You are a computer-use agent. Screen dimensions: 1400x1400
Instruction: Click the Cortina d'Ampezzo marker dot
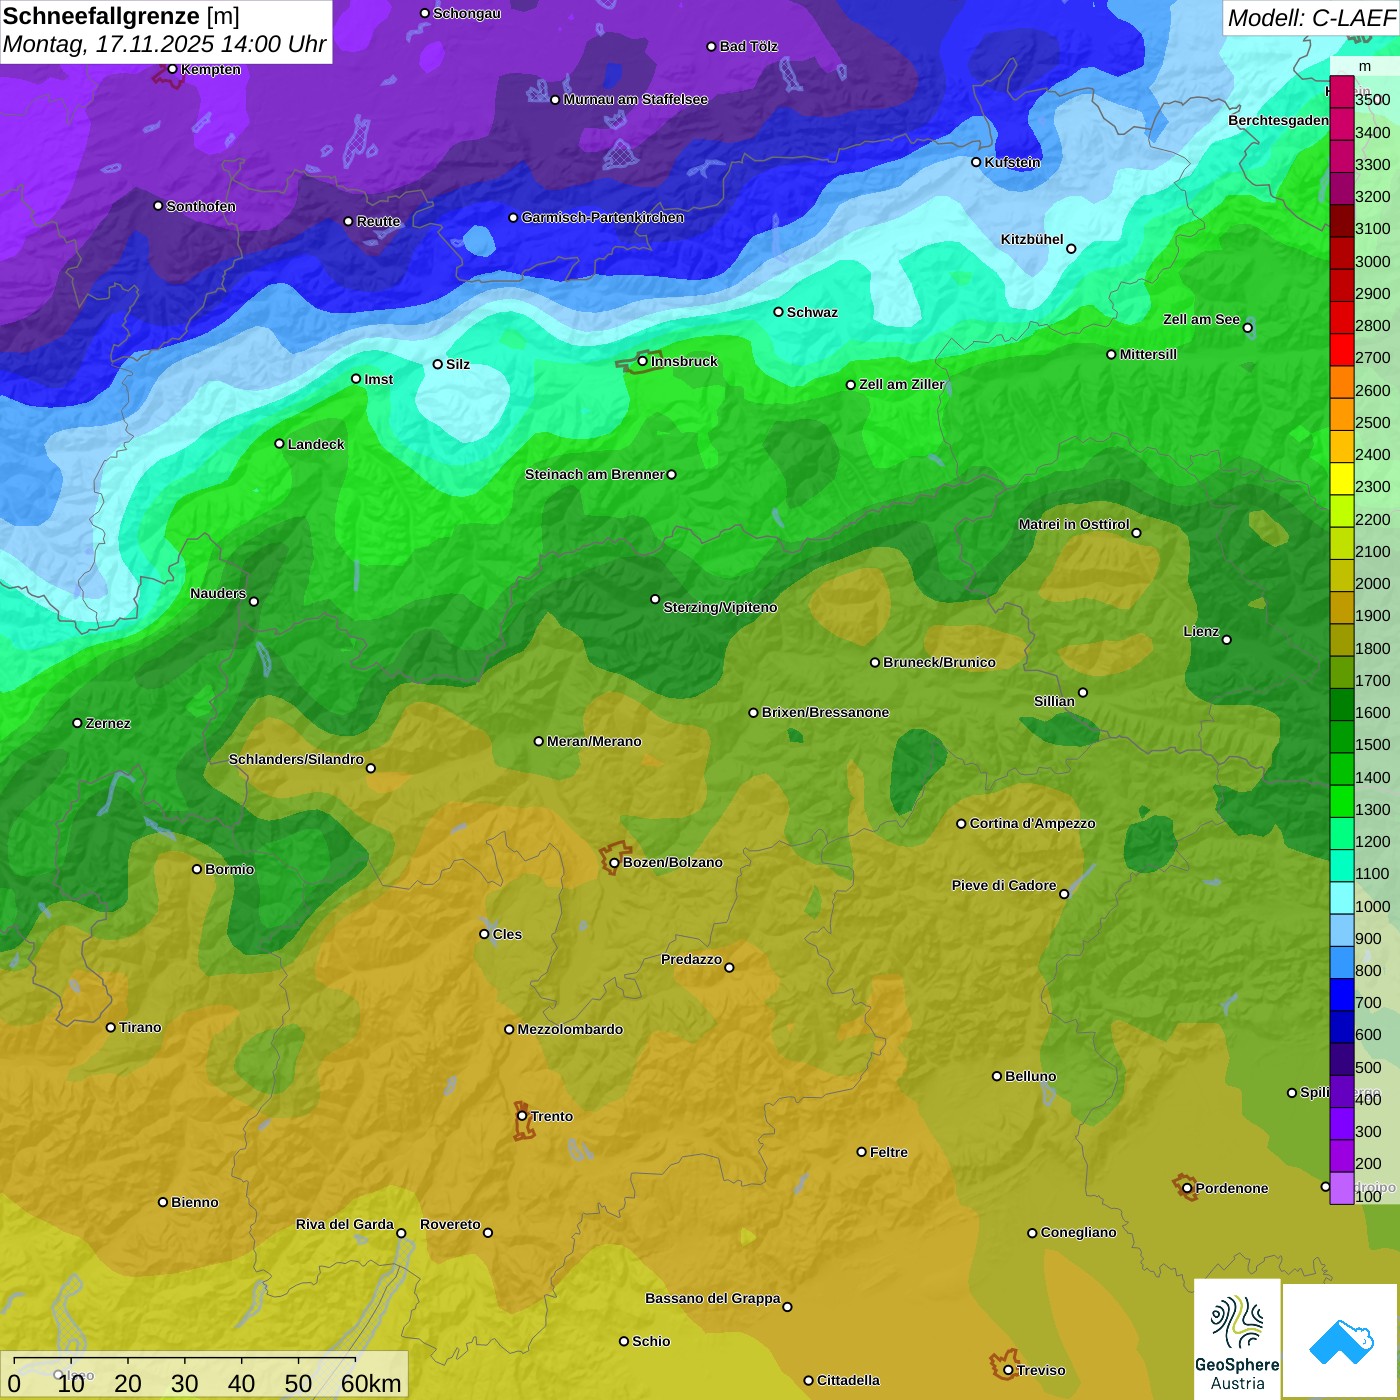click(x=961, y=824)
